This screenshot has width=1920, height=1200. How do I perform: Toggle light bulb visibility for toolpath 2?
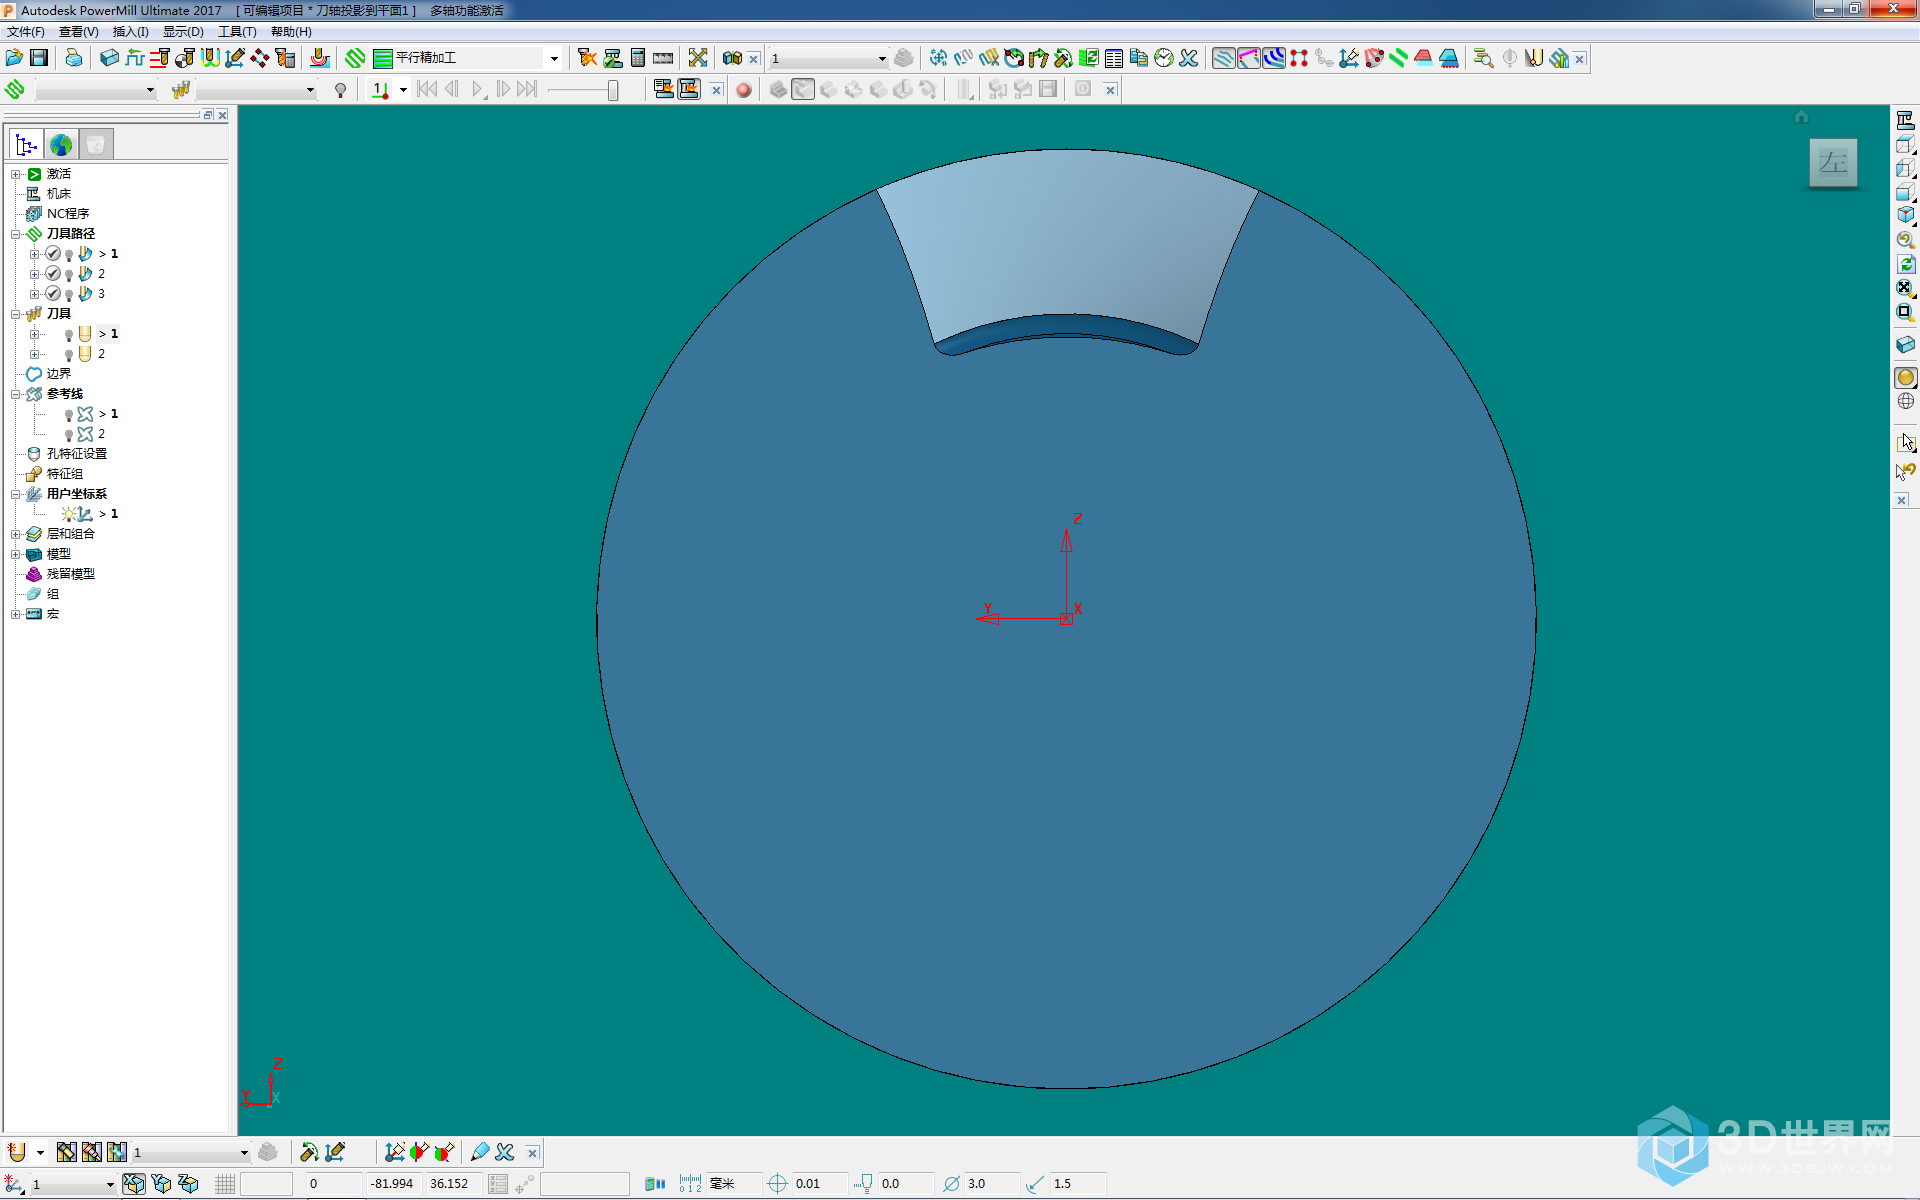coord(69,274)
